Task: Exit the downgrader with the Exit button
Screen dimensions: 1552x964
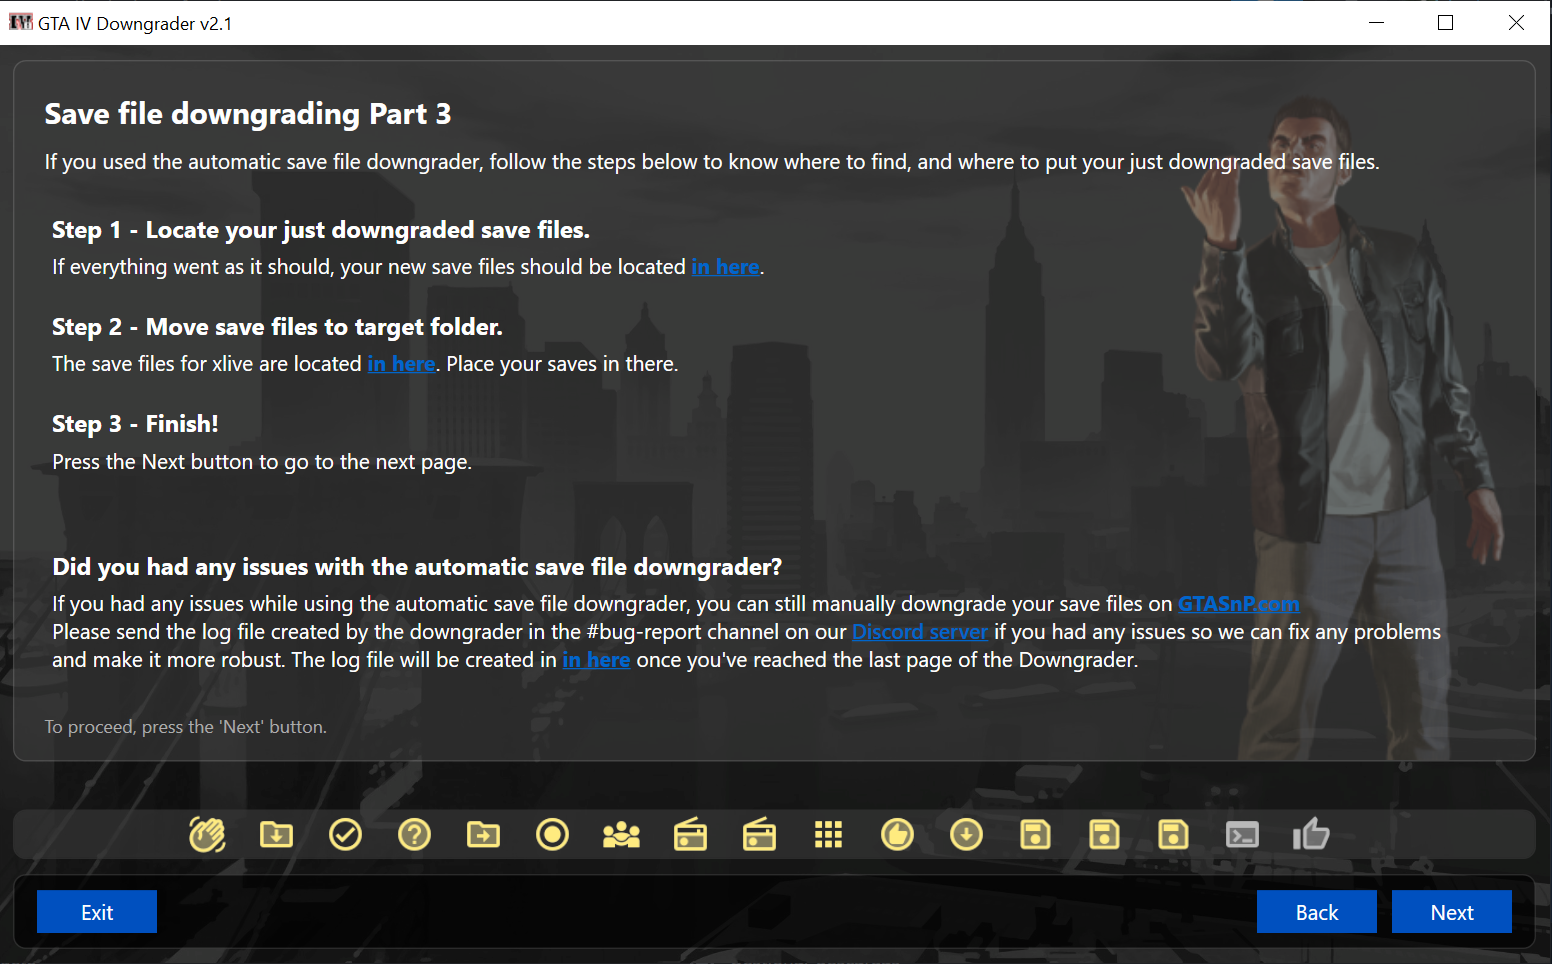Action: point(97,912)
